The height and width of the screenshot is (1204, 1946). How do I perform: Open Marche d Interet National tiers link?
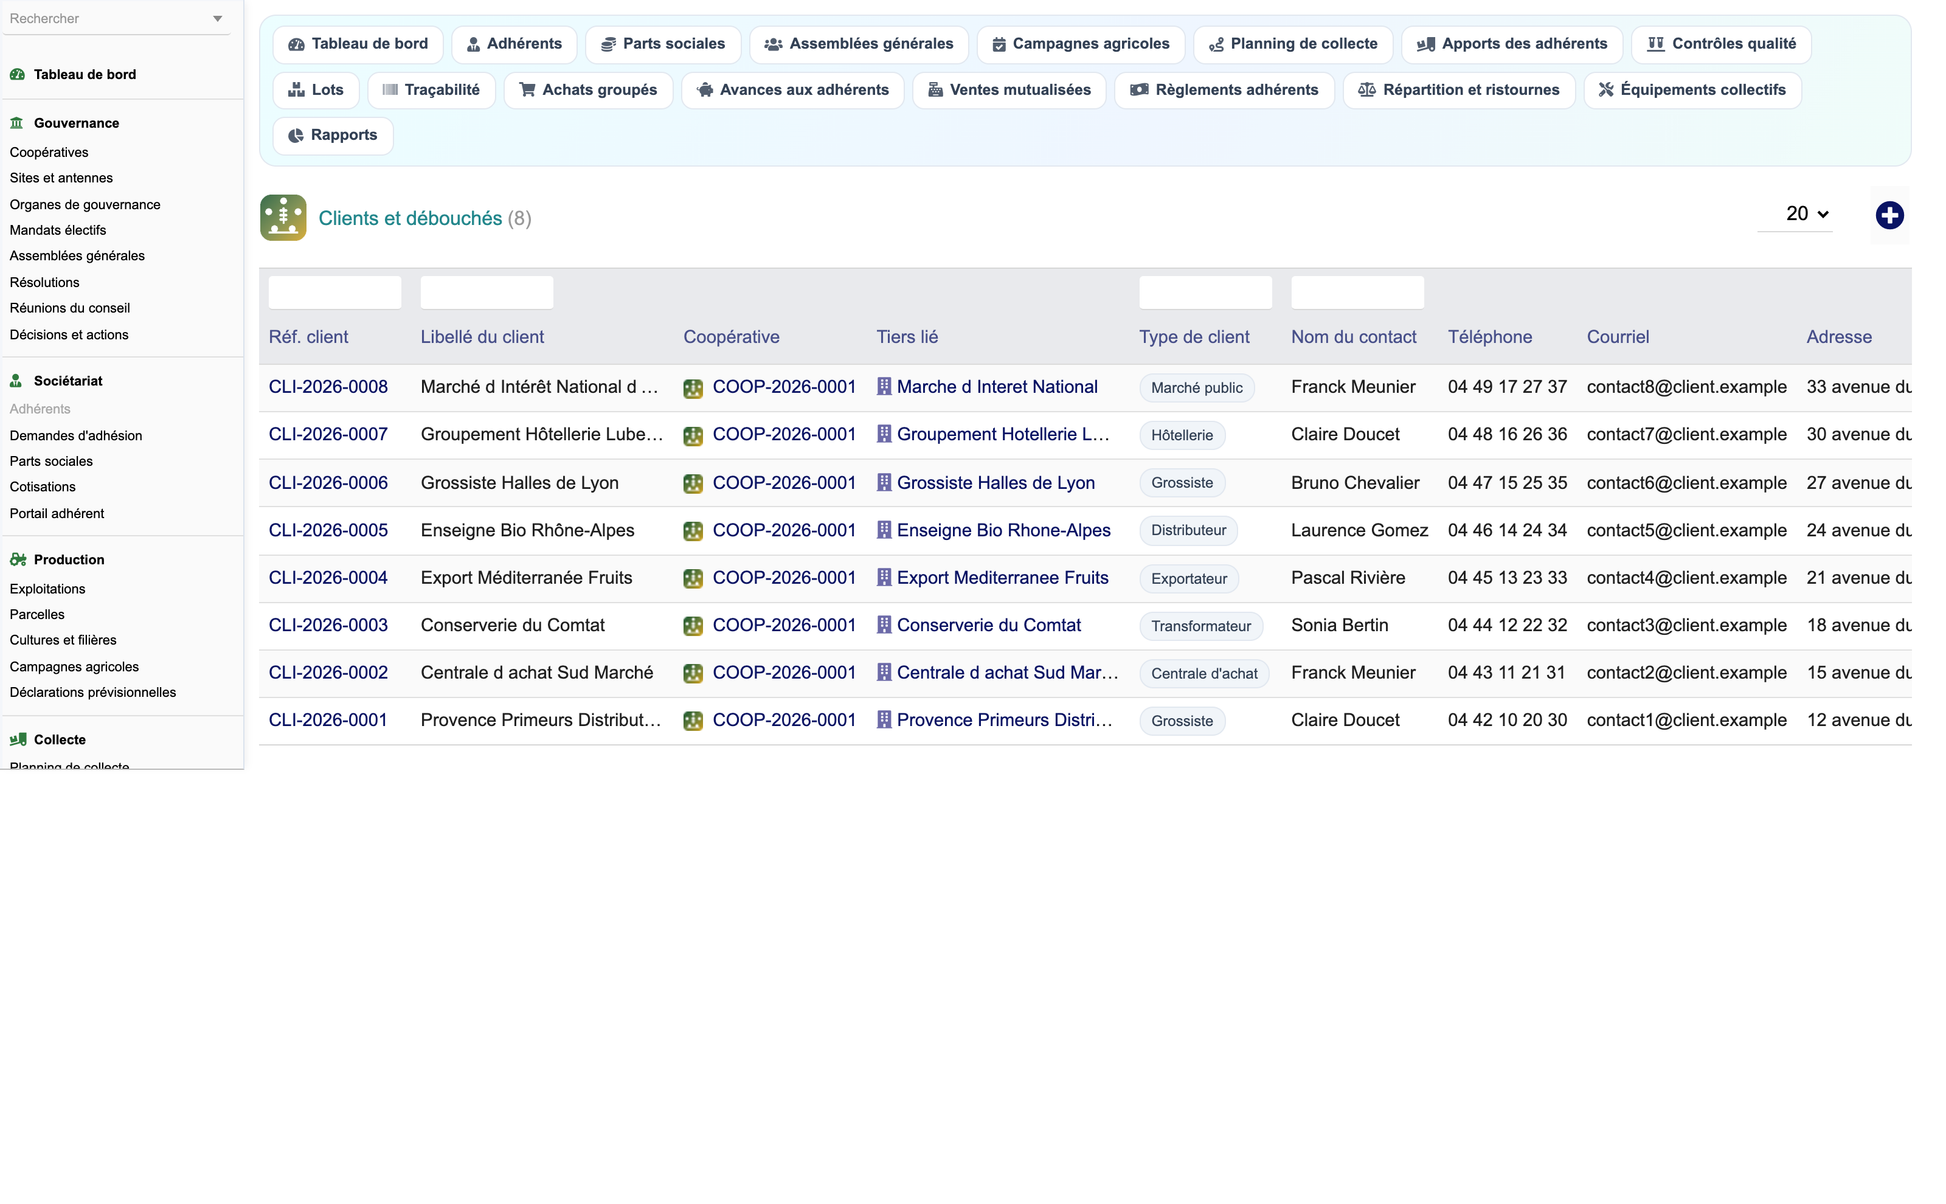tap(997, 387)
